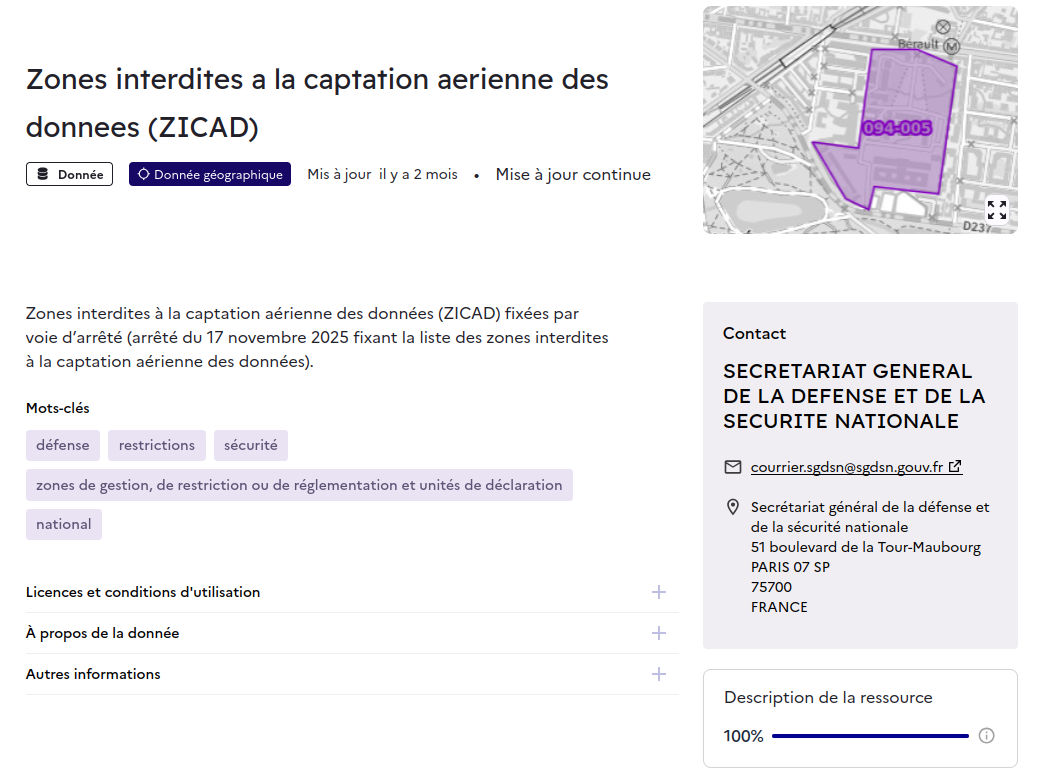Click the envelope icon beside the contact email
Viewport: 1038px width, 778px height.
(x=732, y=466)
